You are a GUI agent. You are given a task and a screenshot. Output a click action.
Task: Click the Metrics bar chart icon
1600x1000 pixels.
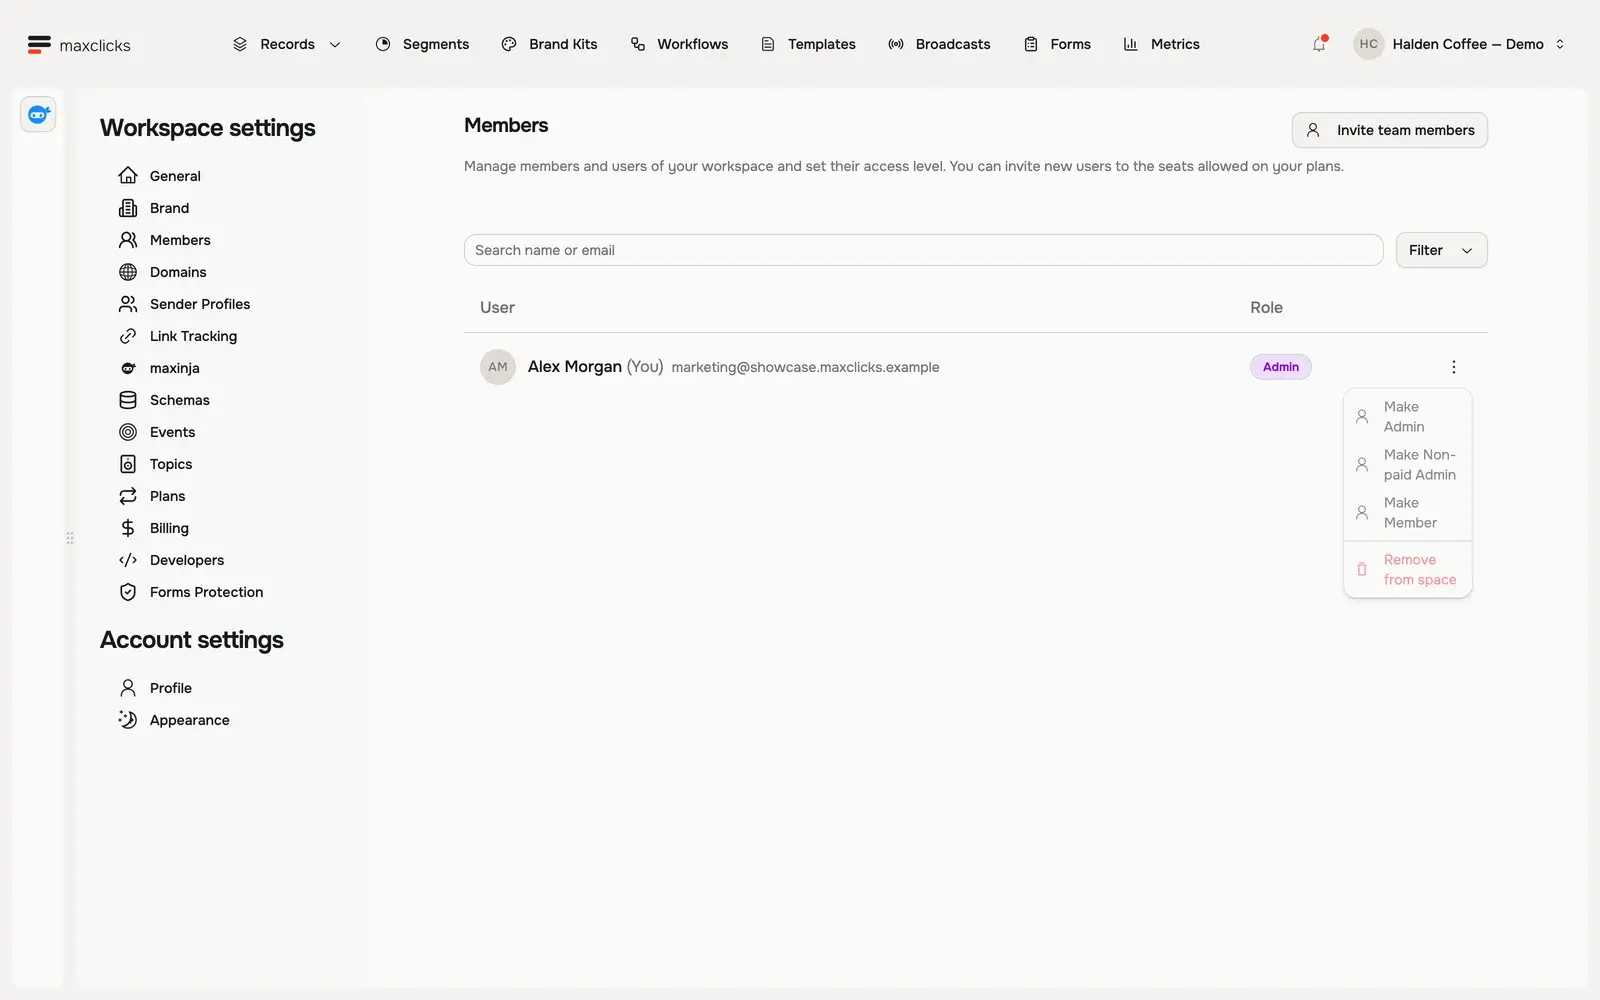tap(1130, 44)
